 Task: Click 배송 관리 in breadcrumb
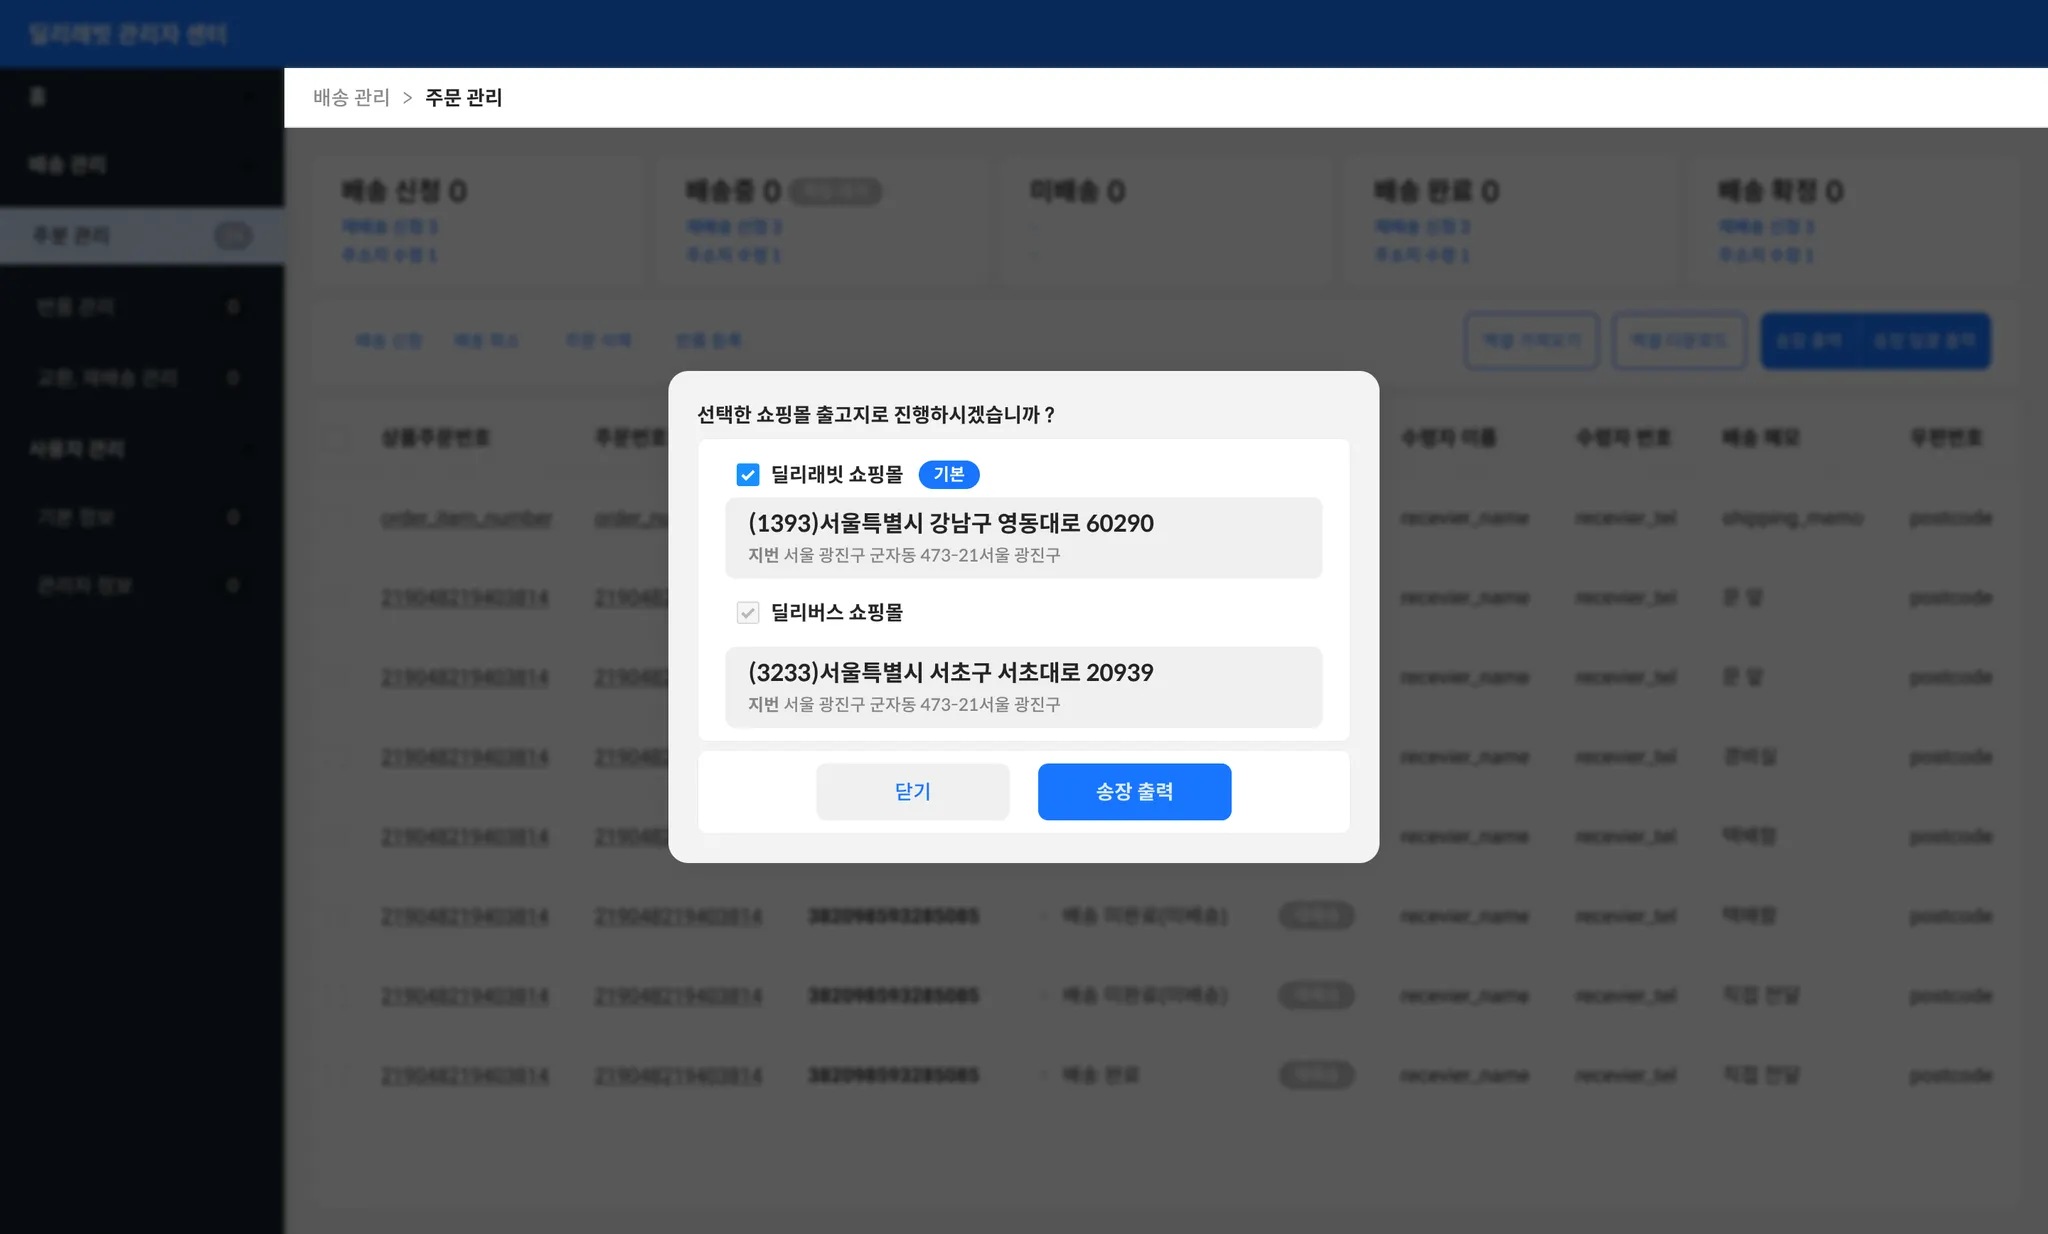pos(351,98)
